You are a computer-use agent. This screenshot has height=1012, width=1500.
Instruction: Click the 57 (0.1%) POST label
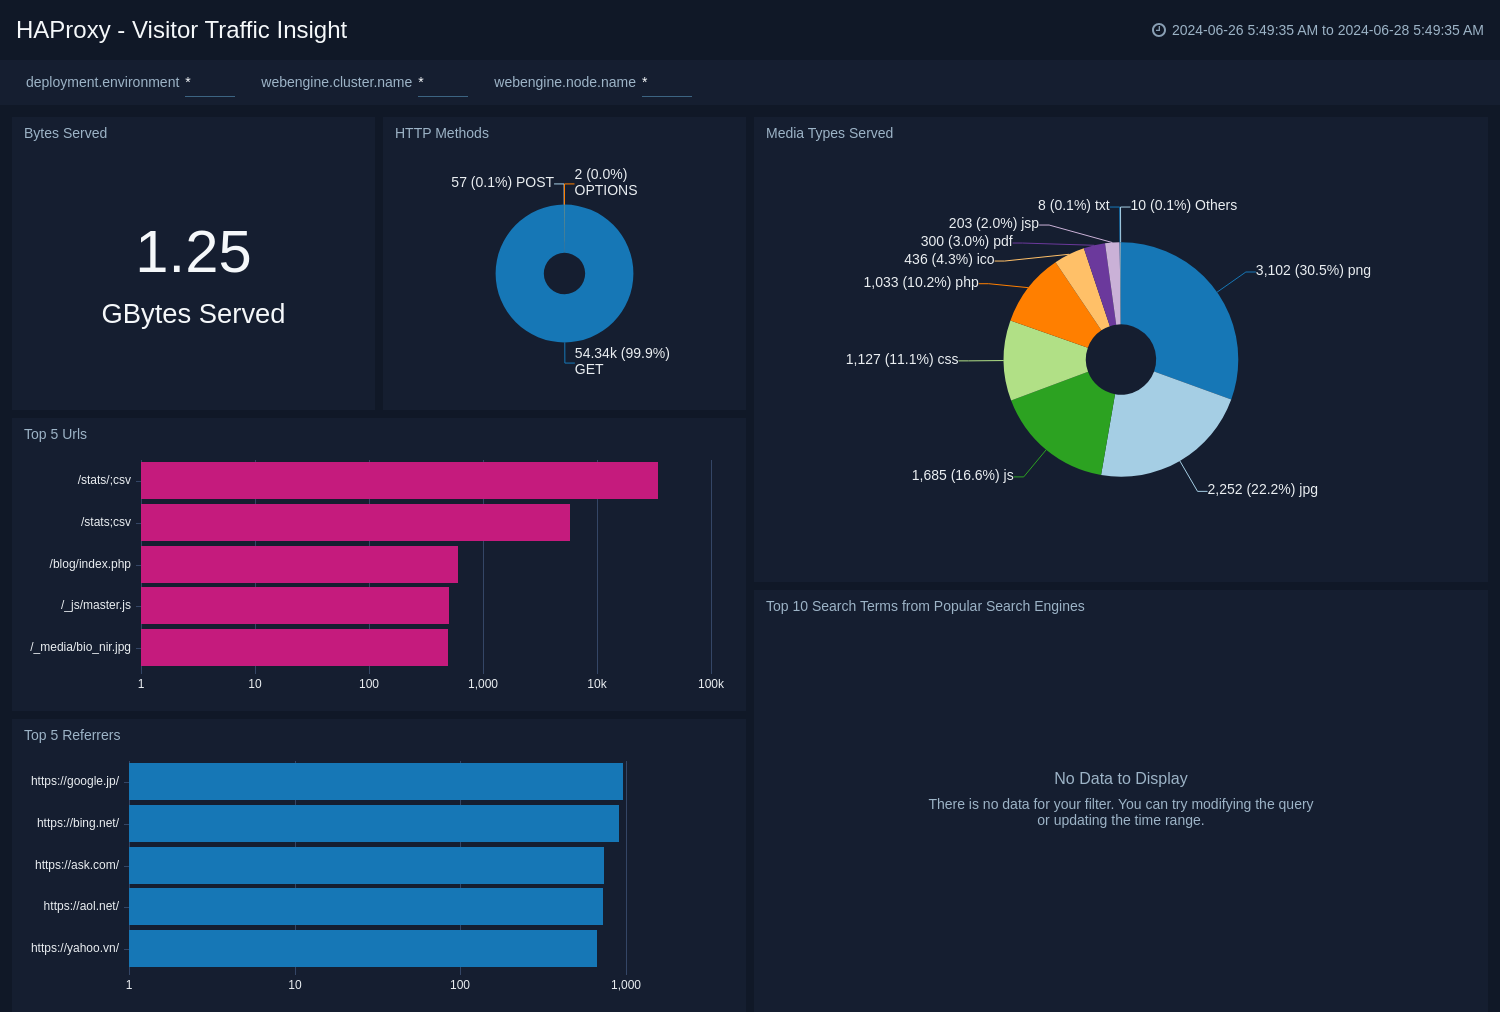(502, 182)
